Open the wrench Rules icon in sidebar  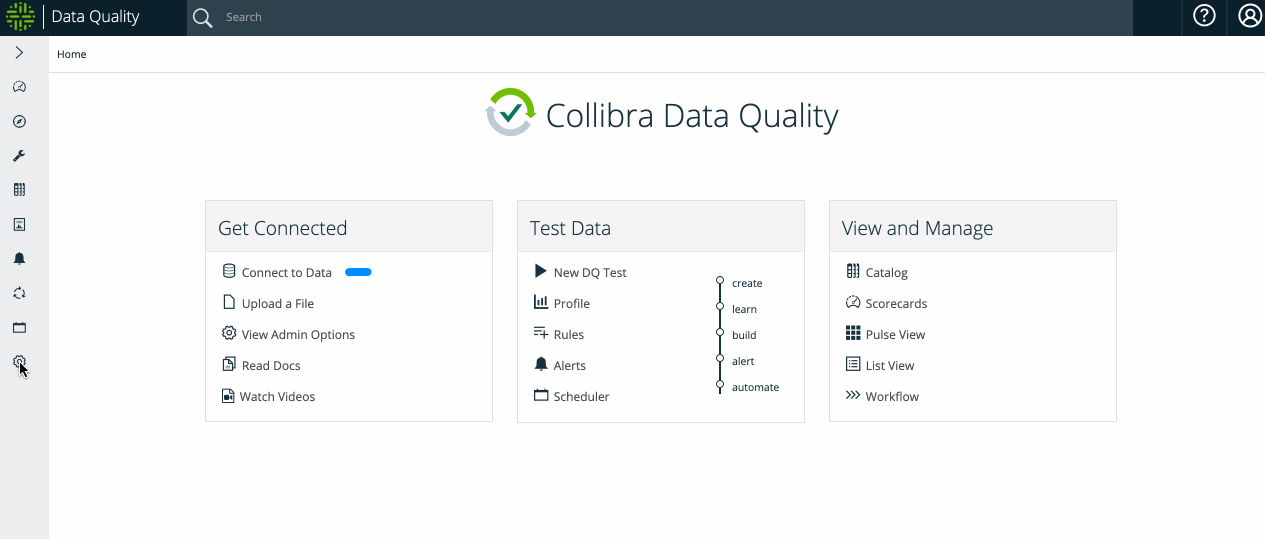19,156
